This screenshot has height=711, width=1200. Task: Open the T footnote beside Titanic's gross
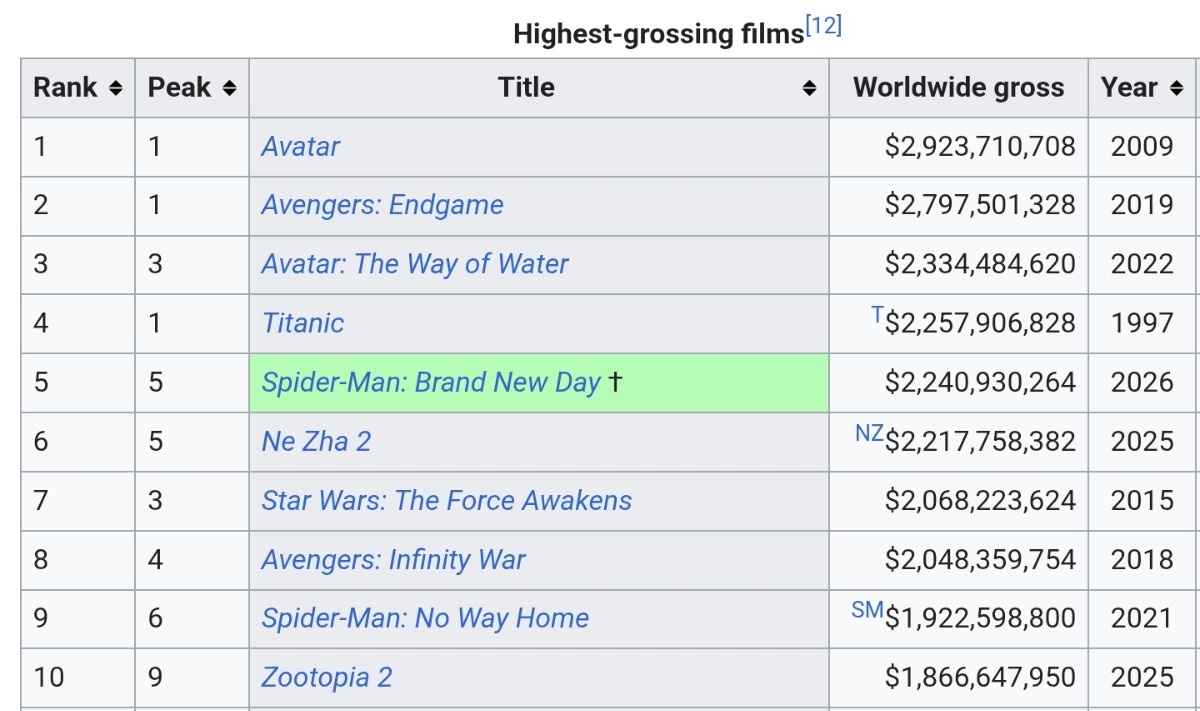coord(877,315)
